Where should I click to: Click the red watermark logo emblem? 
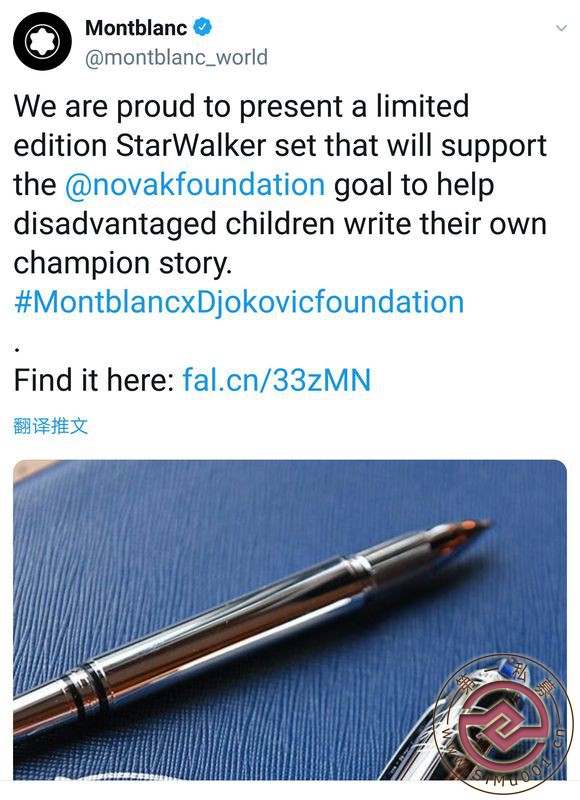501,724
